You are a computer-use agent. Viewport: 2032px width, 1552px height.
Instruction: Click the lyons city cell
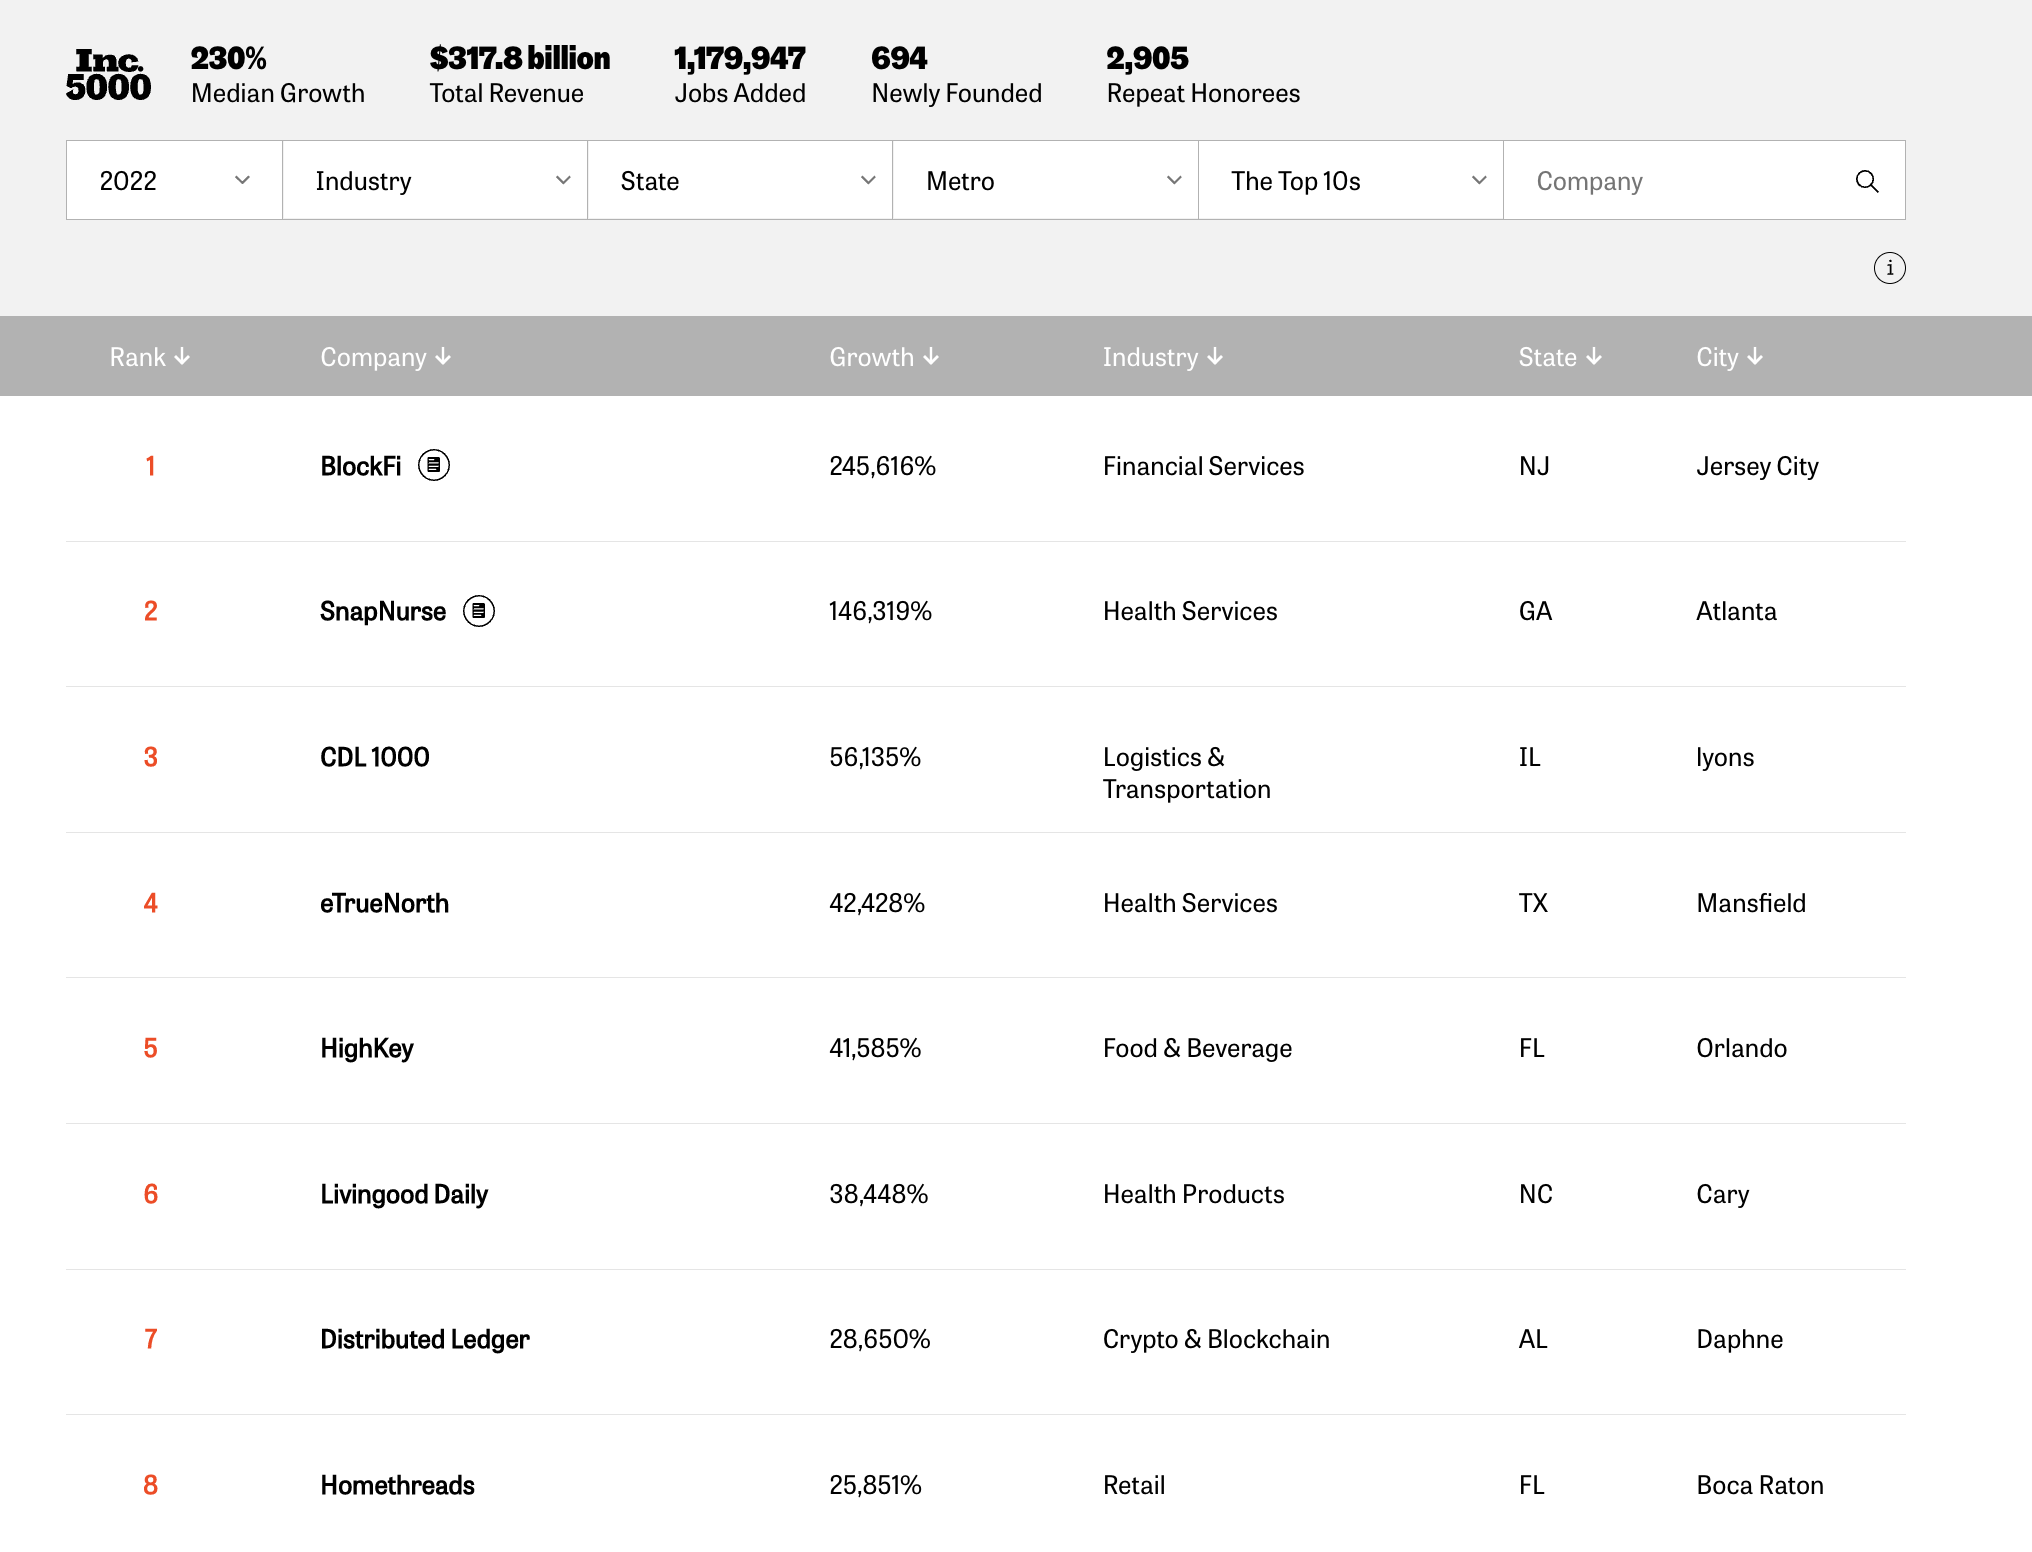(1726, 757)
